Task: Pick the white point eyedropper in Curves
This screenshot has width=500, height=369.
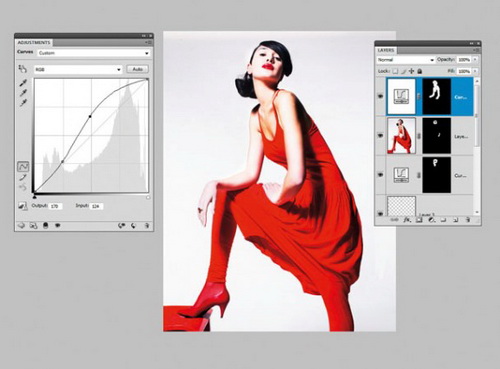Action: pyautogui.click(x=23, y=103)
